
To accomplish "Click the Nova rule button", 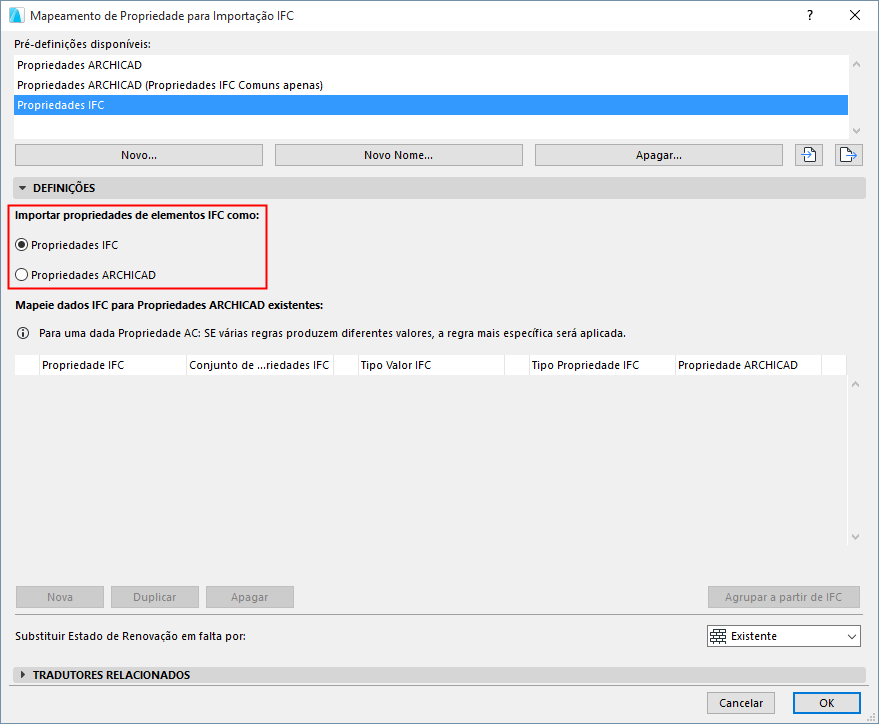I will (x=60, y=597).
